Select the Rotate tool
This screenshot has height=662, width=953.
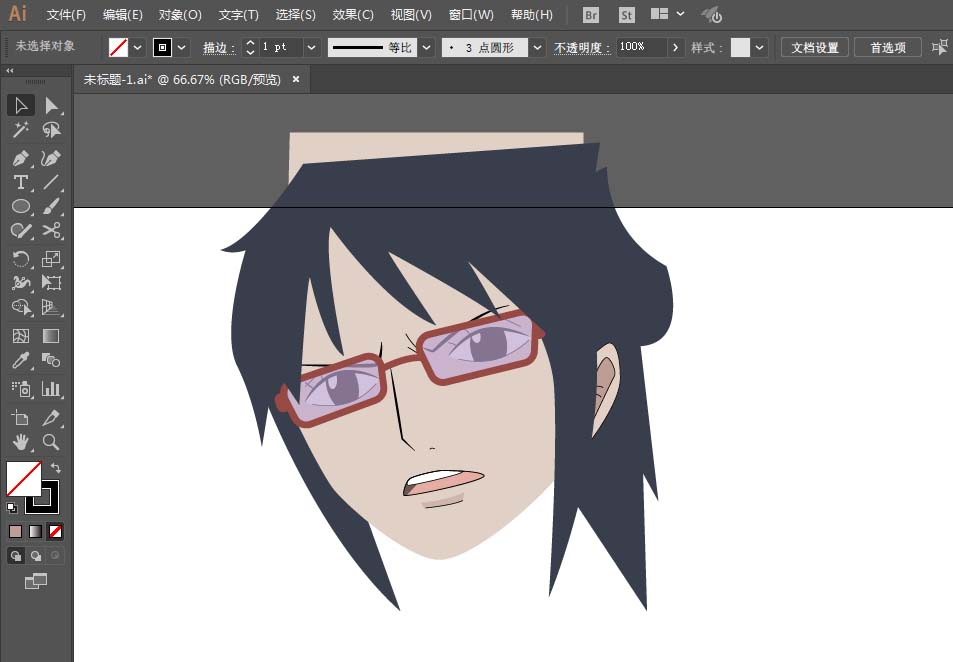coord(21,259)
